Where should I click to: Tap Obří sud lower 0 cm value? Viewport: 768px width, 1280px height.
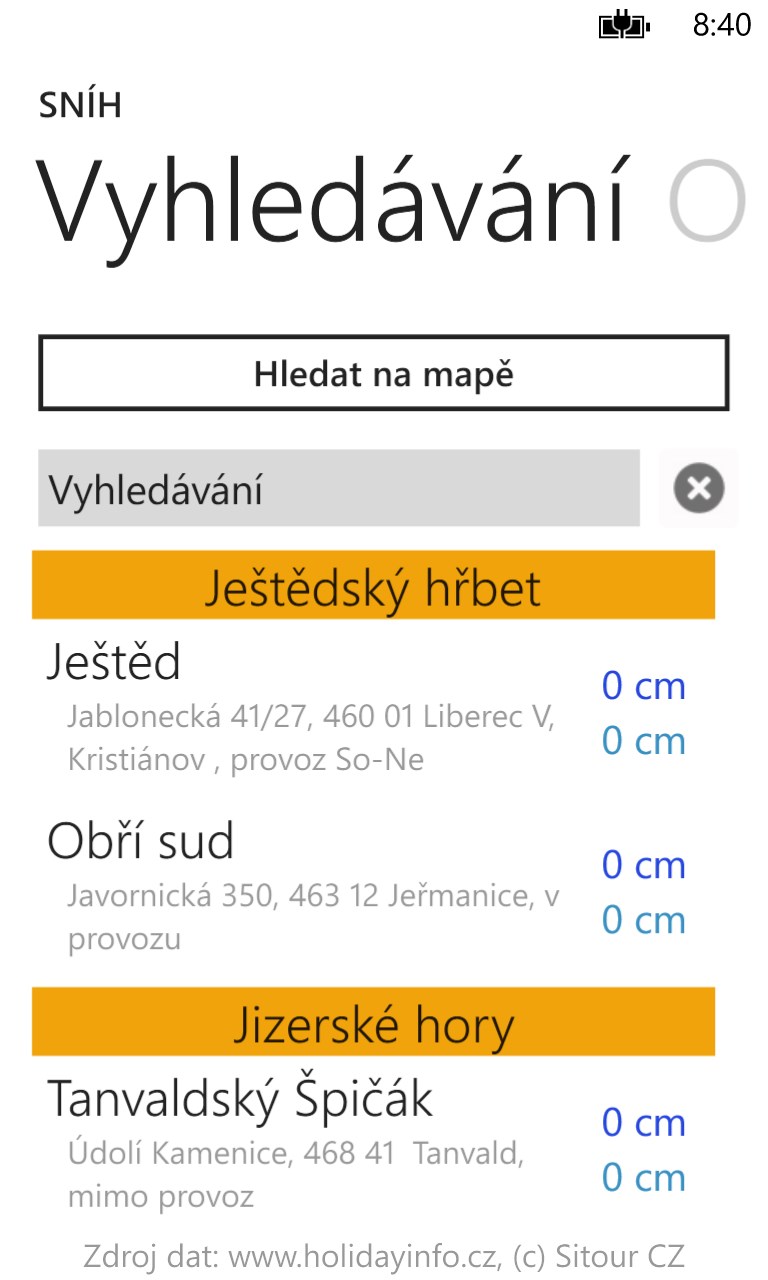[643, 920]
